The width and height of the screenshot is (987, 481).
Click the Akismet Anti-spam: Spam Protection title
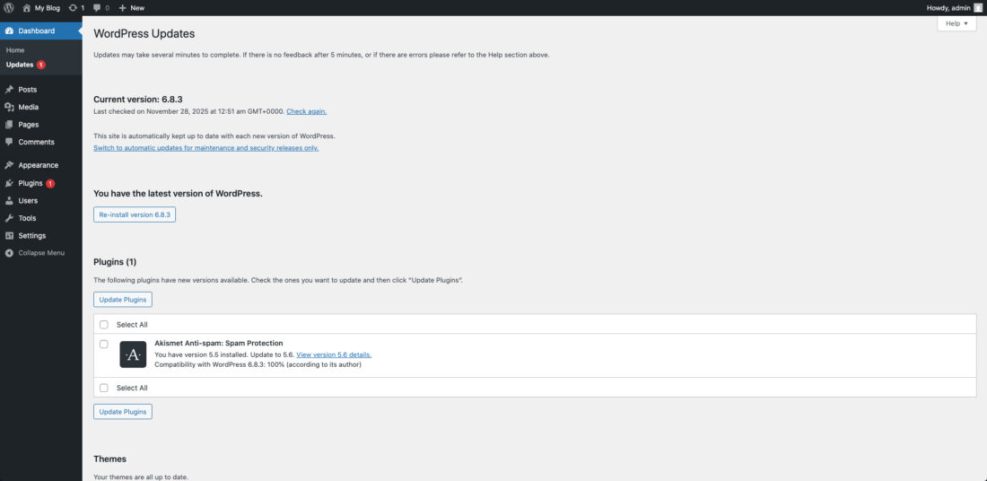[x=218, y=343]
